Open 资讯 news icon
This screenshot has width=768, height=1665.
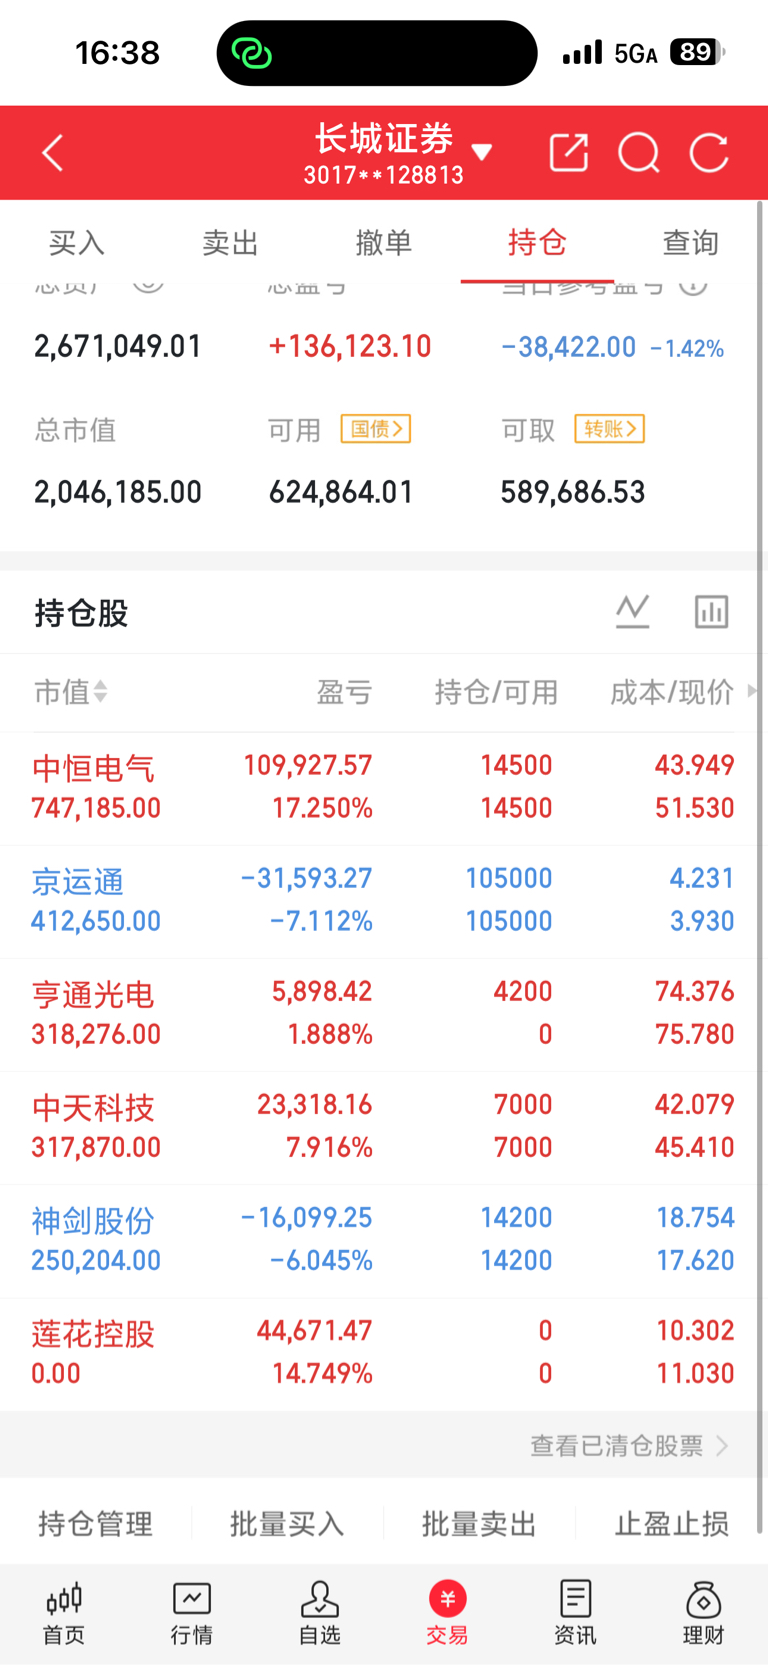[575, 1613]
